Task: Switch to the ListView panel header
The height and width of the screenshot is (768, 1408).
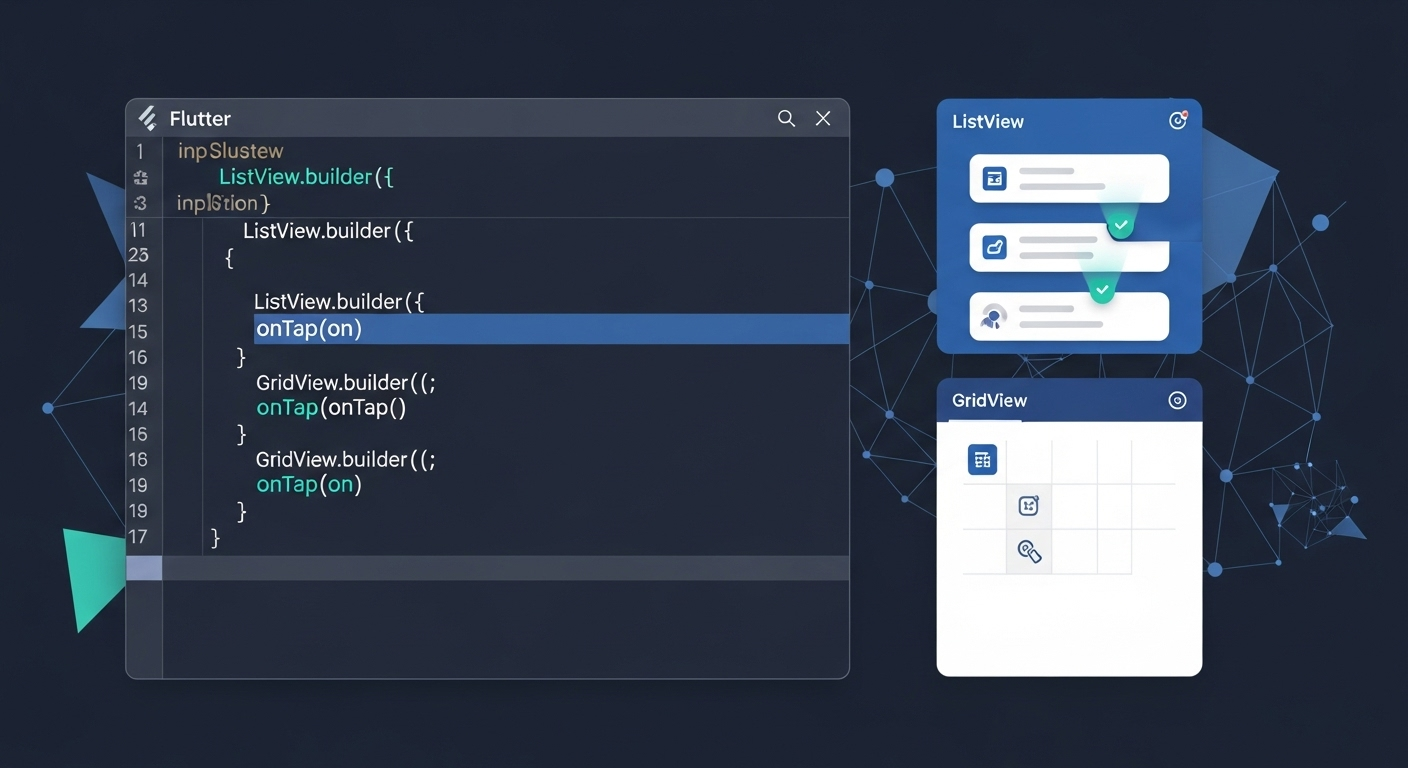Action: pos(988,121)
